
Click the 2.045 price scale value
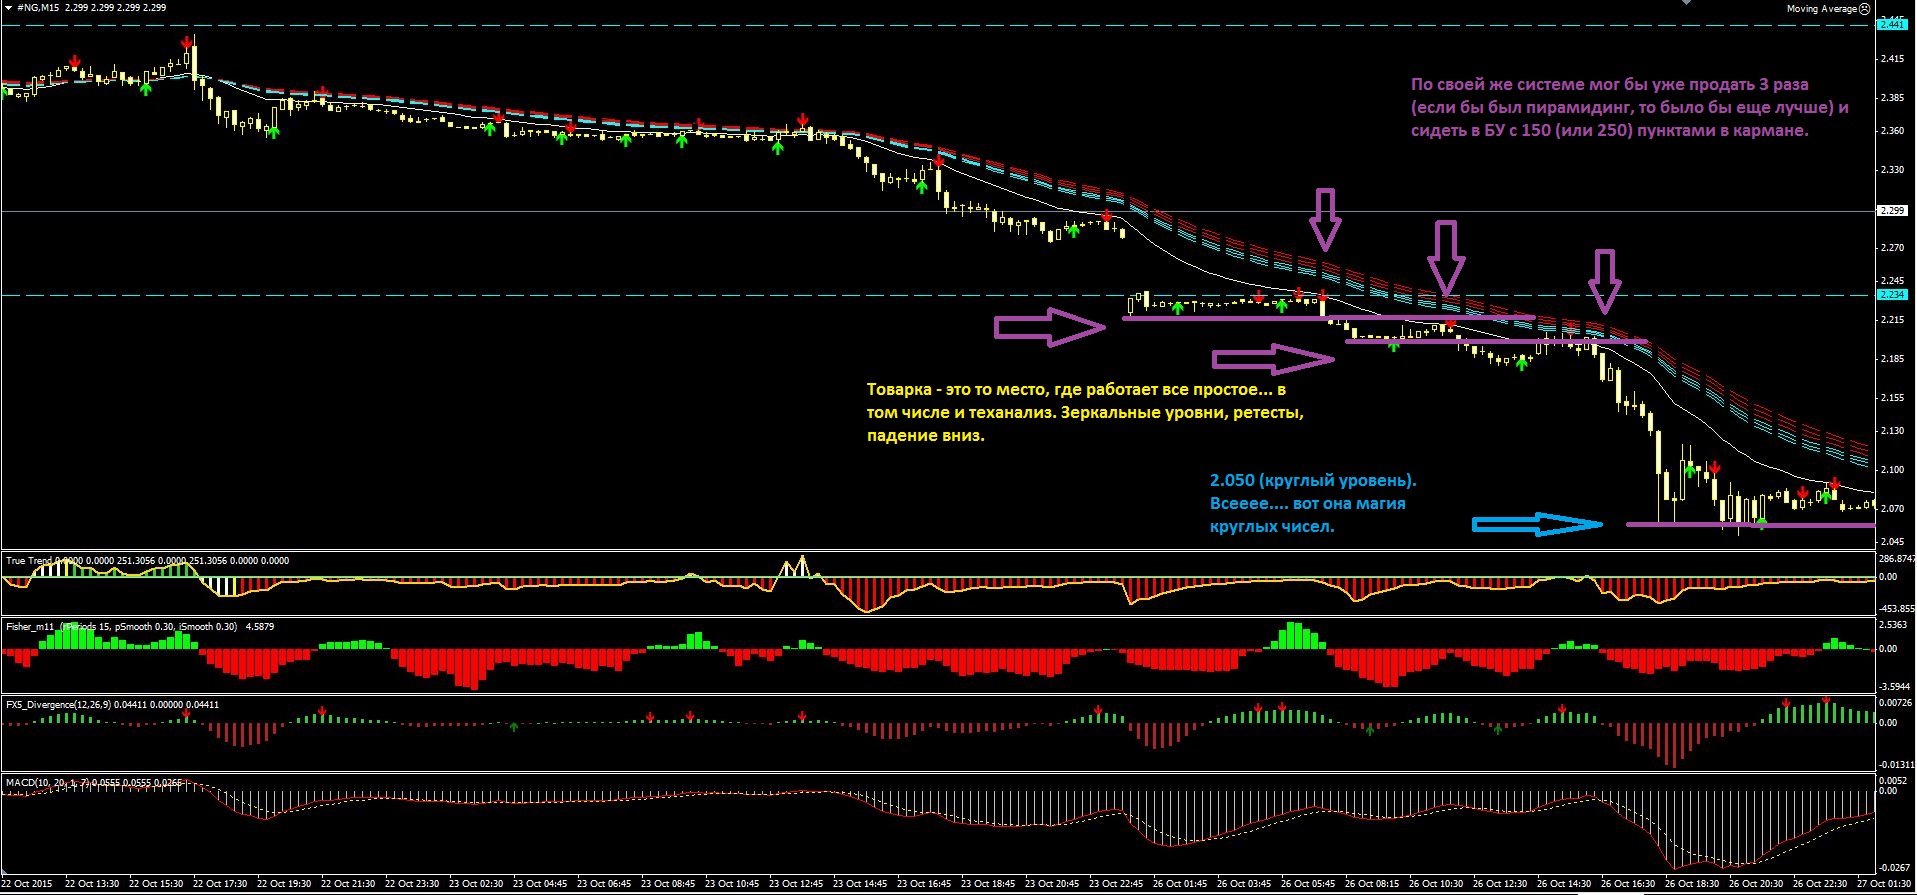click(x=1892, y=542)
